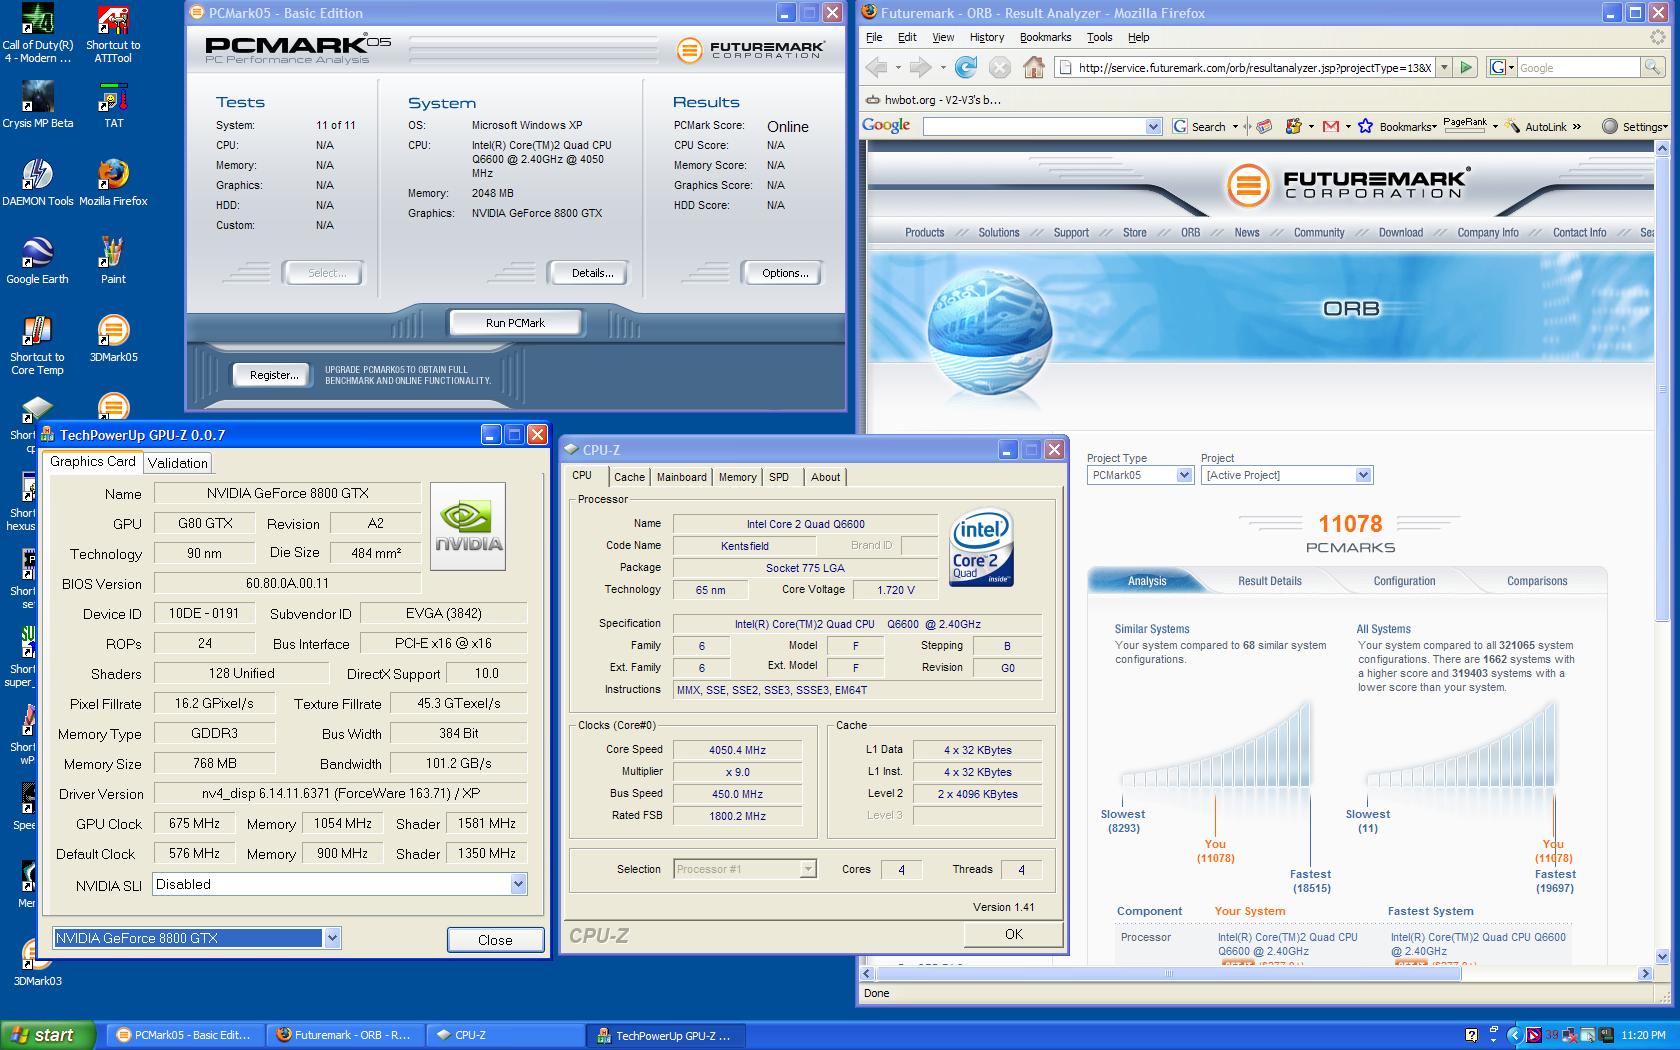This screenshot has height=1050, width=1680.
Task: Open the ATITool desktop shortcut
Action: pos(113,35)
